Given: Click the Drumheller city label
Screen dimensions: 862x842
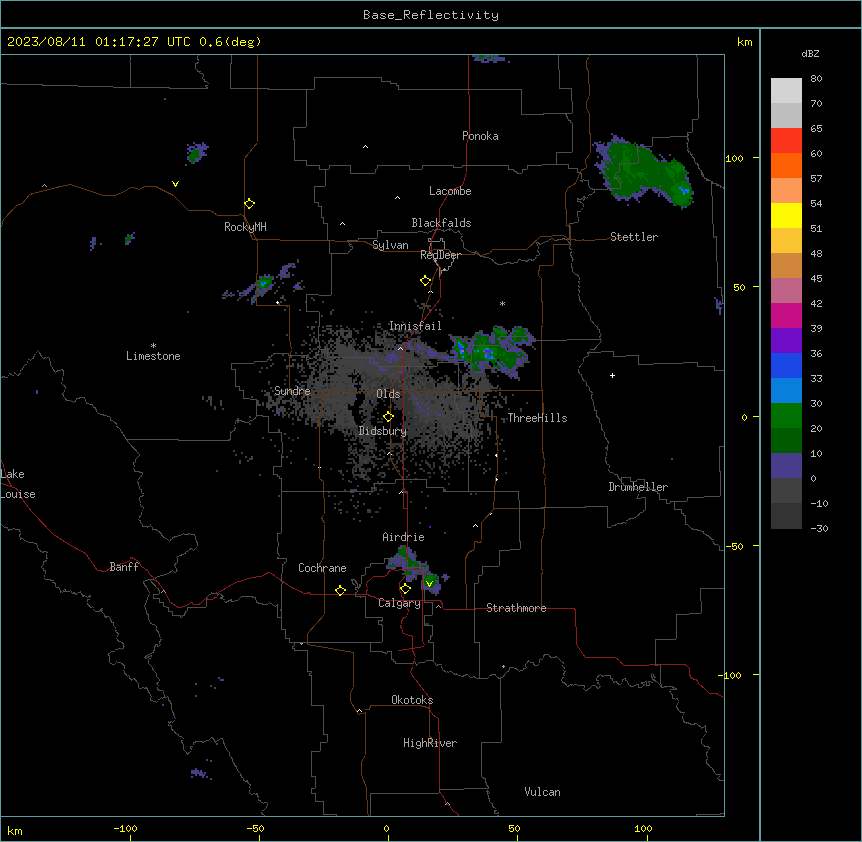Looking at the screenshot, I should click(638, 487).
